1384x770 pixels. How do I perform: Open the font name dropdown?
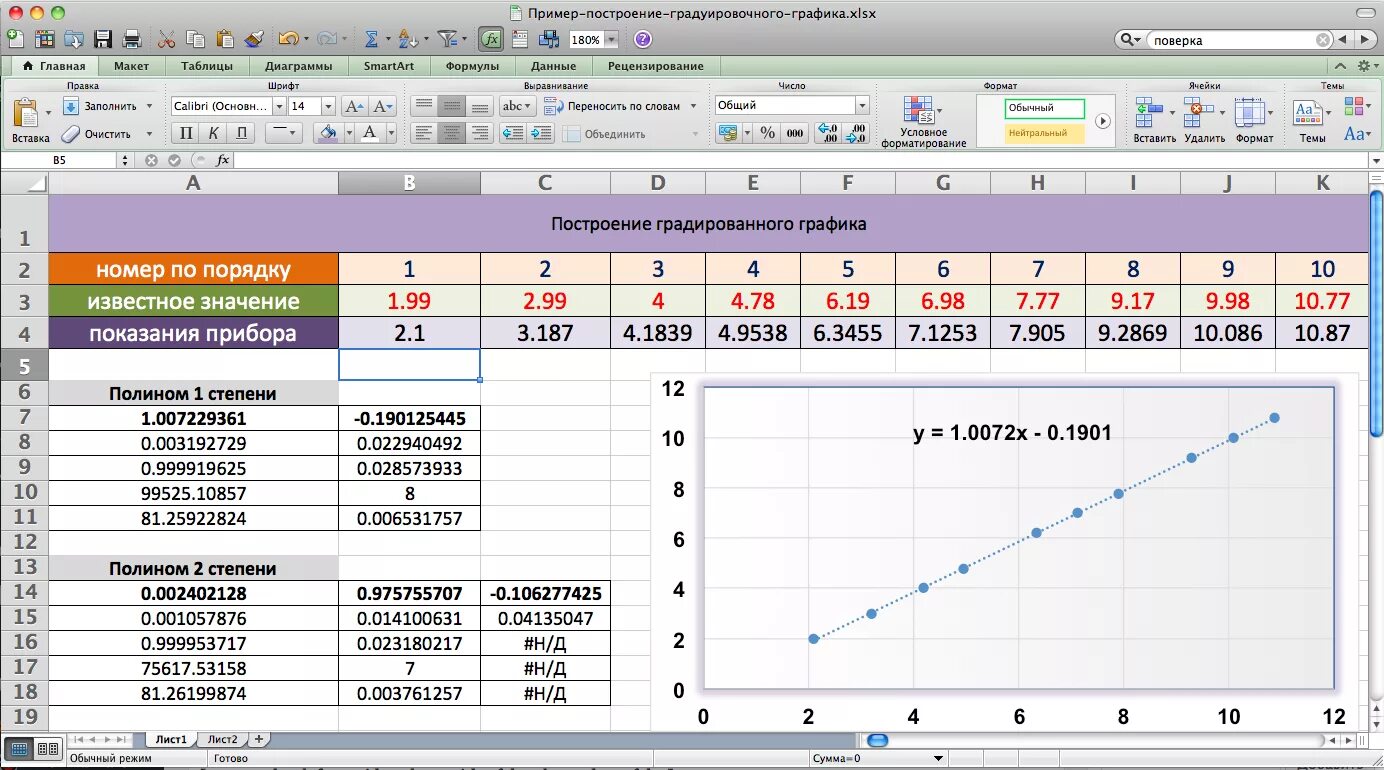click(279, 106)
